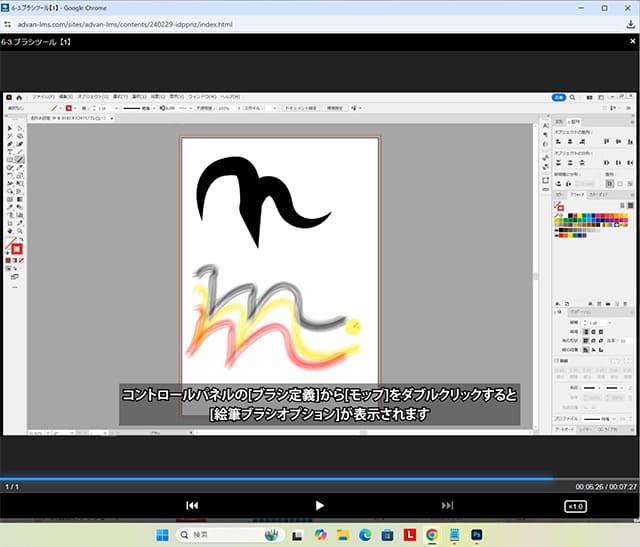Change the x1.0 playback speed
Image resolution: width=640 pixels, height=547 pixels.
[x=575, y=507]
